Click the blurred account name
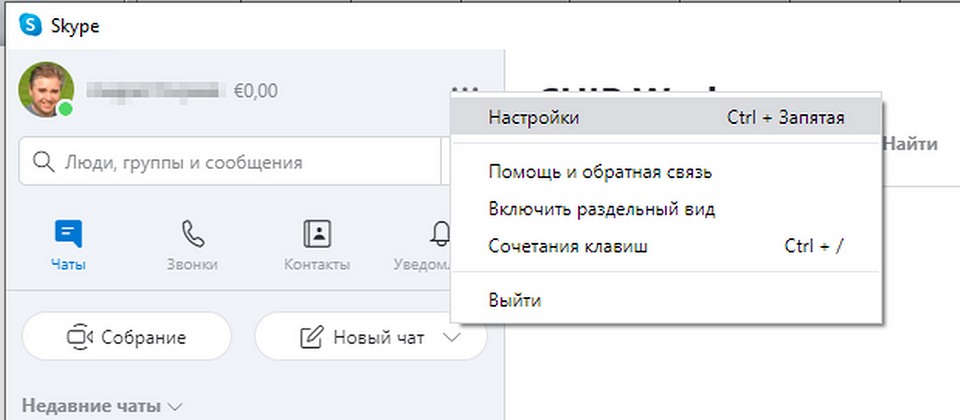The image size is (960, 420). [152, 91]
